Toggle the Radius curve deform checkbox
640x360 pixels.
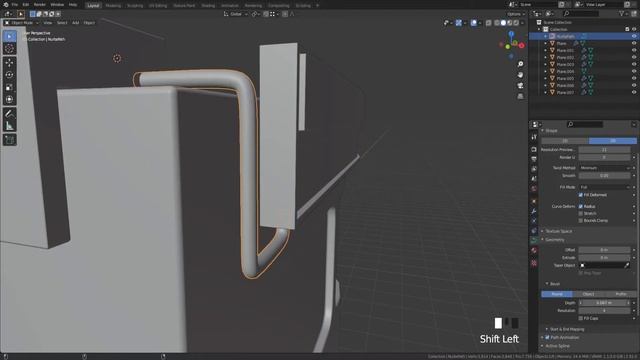(581, 207)
